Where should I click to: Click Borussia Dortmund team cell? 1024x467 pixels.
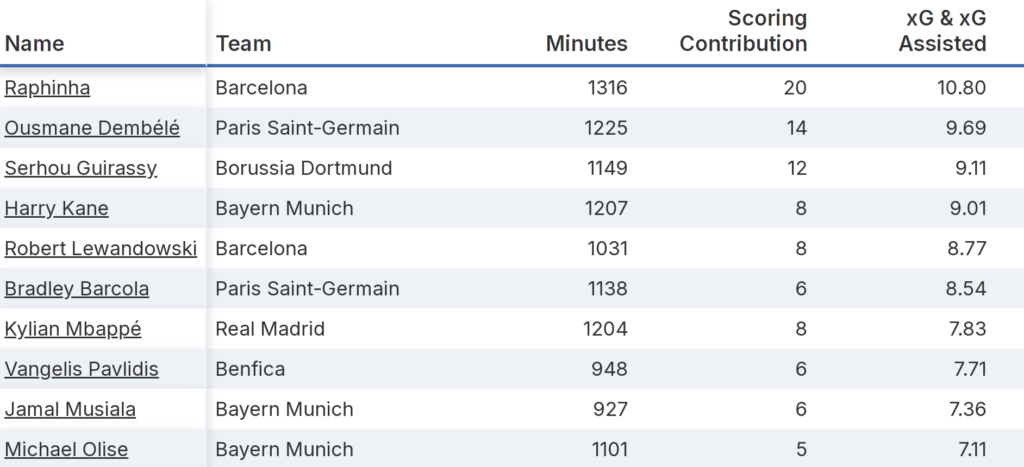pyautogui.click(x=303, y=168)
